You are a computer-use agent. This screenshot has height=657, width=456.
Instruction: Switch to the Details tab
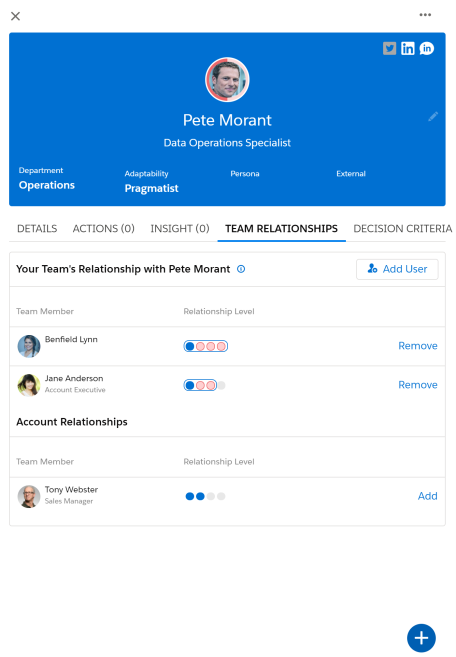[x=37, y=228]
